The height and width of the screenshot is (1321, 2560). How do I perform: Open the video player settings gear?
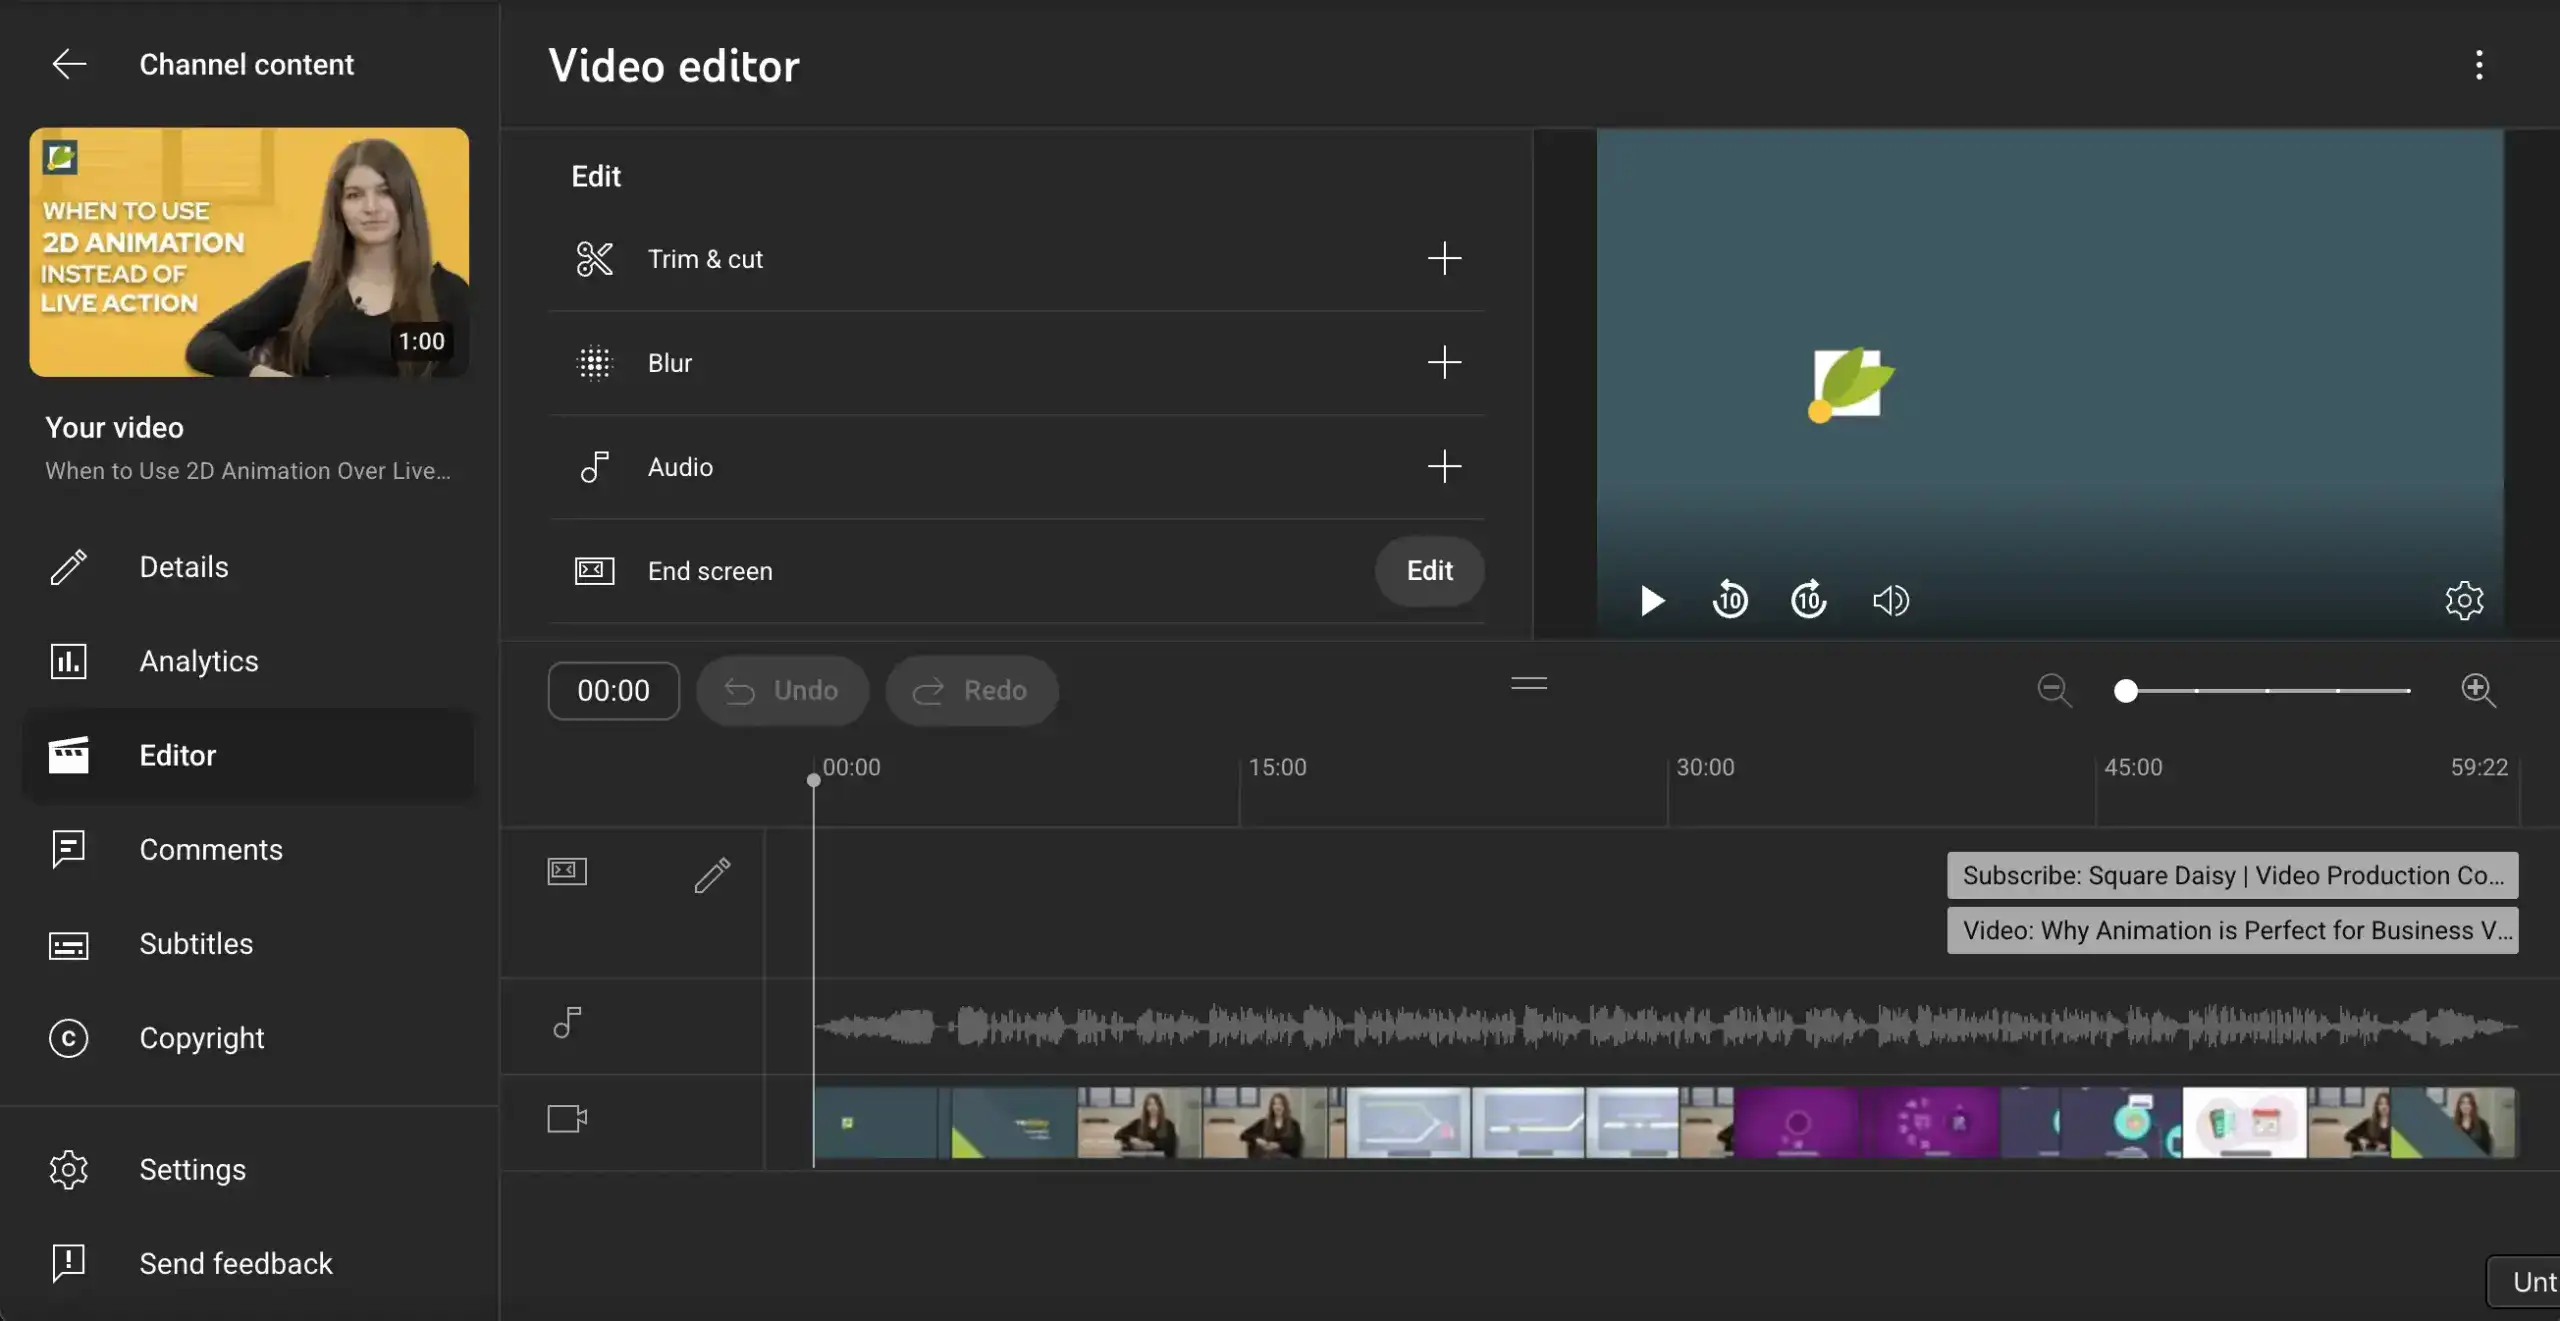(2464, 600)
